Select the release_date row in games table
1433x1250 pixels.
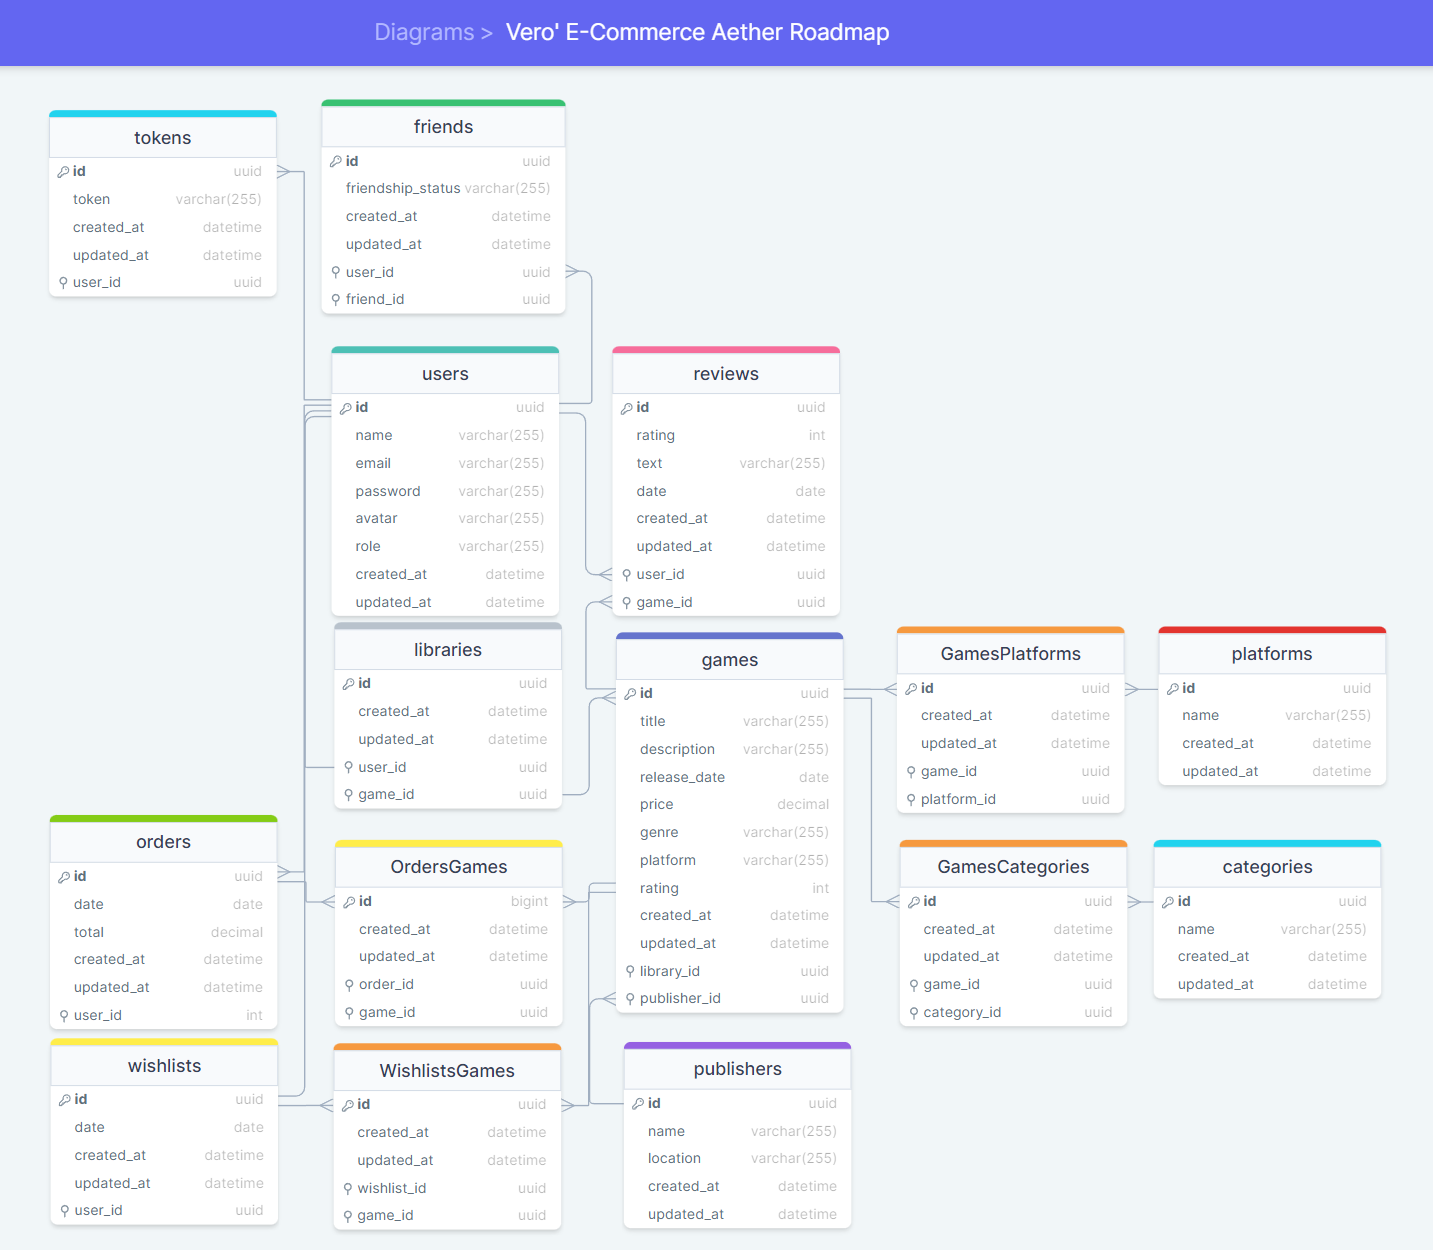[682, 776]
